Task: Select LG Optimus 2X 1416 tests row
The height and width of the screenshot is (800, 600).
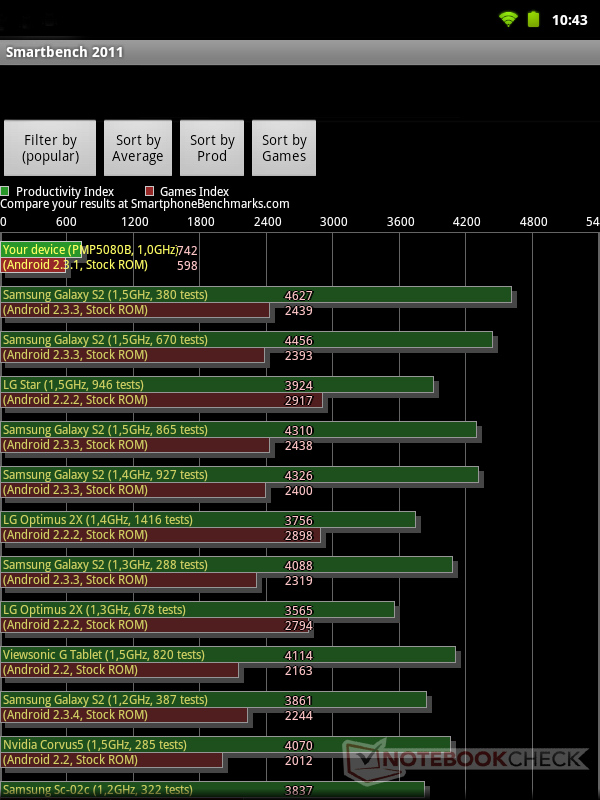Action: point(208,527)
